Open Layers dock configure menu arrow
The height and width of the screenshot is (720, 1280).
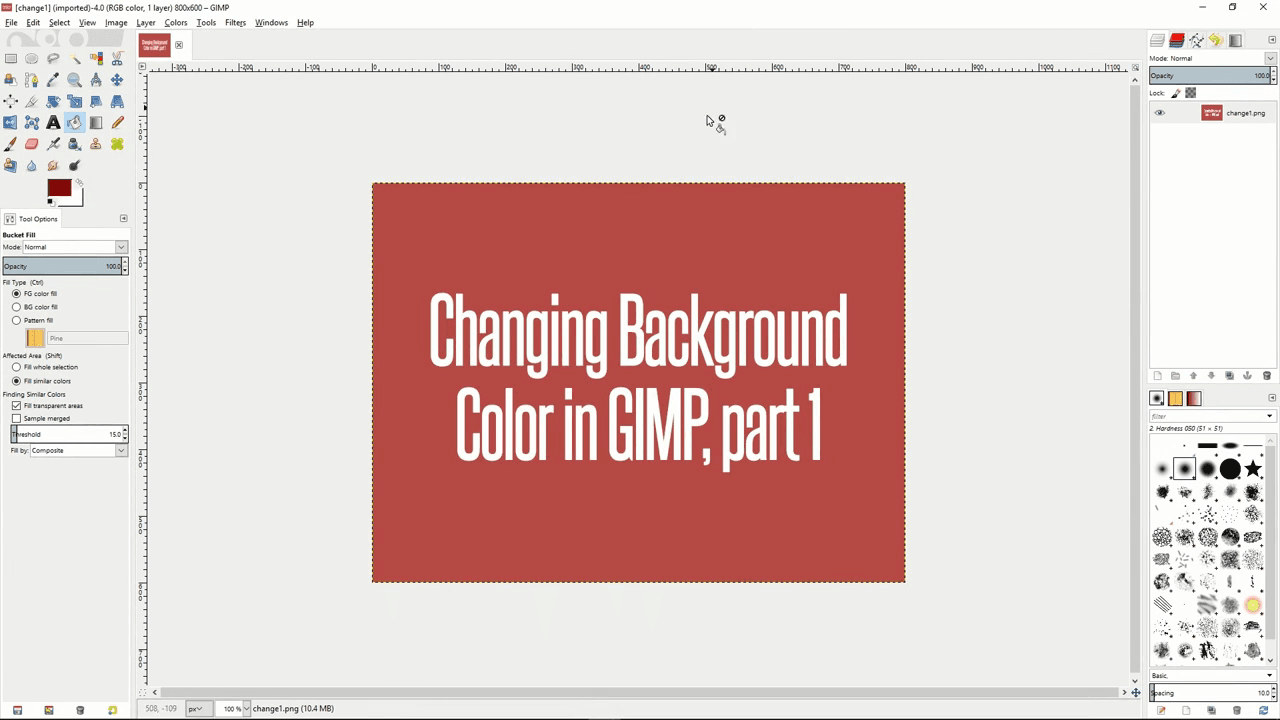point(1272,40)
